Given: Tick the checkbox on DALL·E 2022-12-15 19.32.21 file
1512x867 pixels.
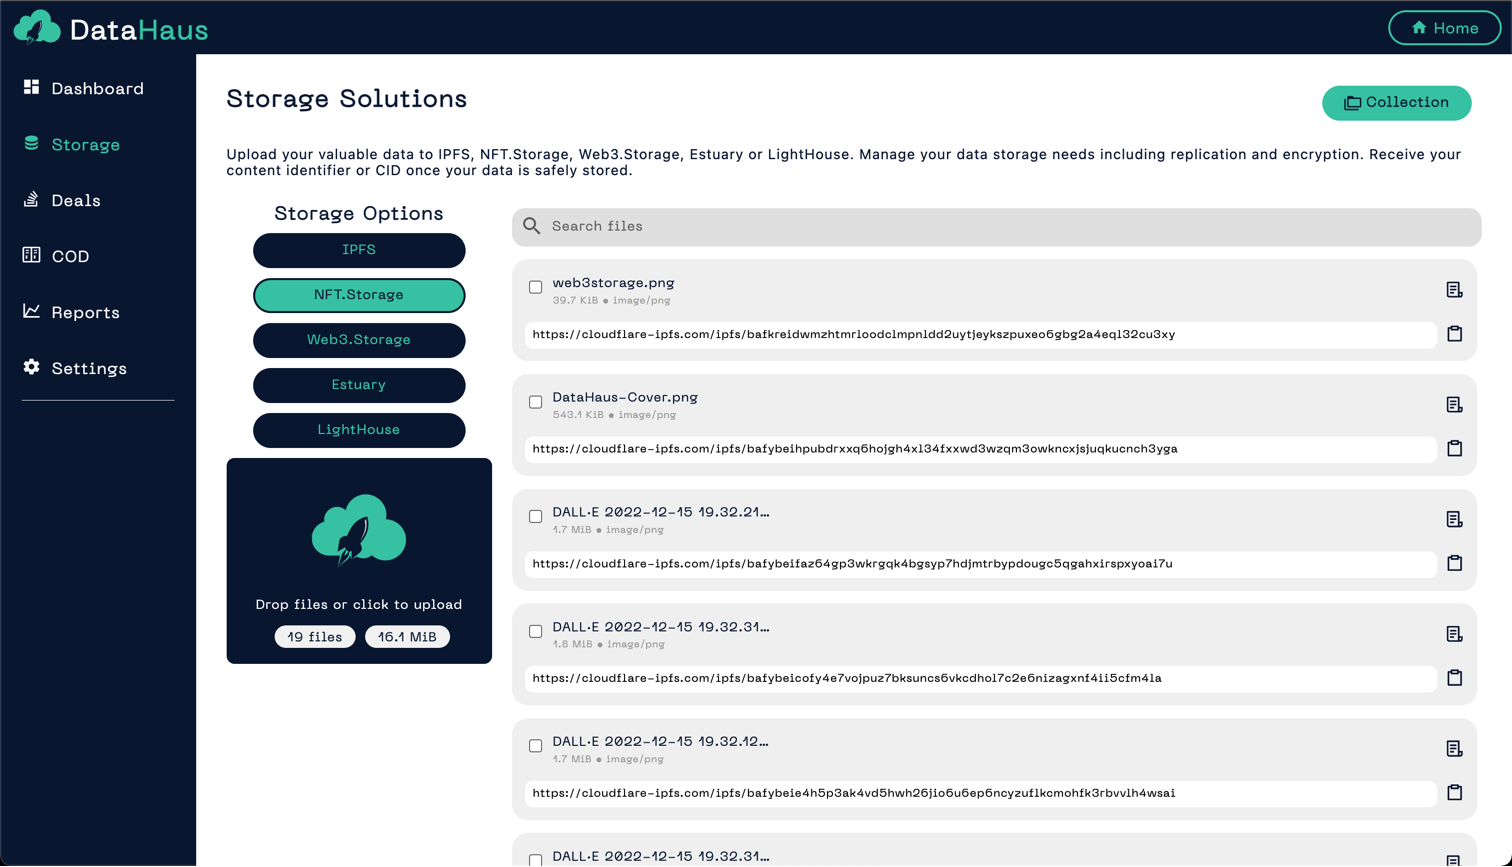Looking at the screenshot, I should click(x=535, y=516).
